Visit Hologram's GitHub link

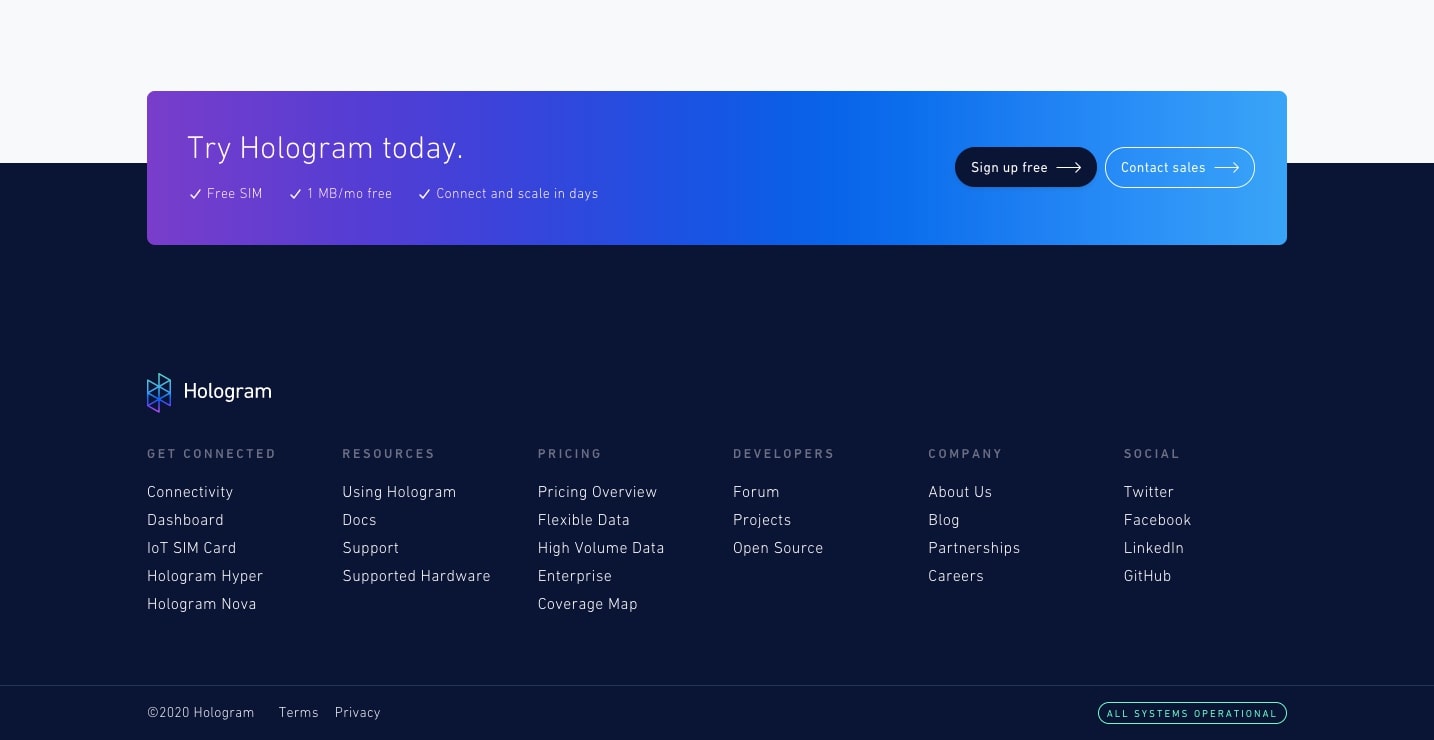pyautogui.click(x=1147, y=575)
